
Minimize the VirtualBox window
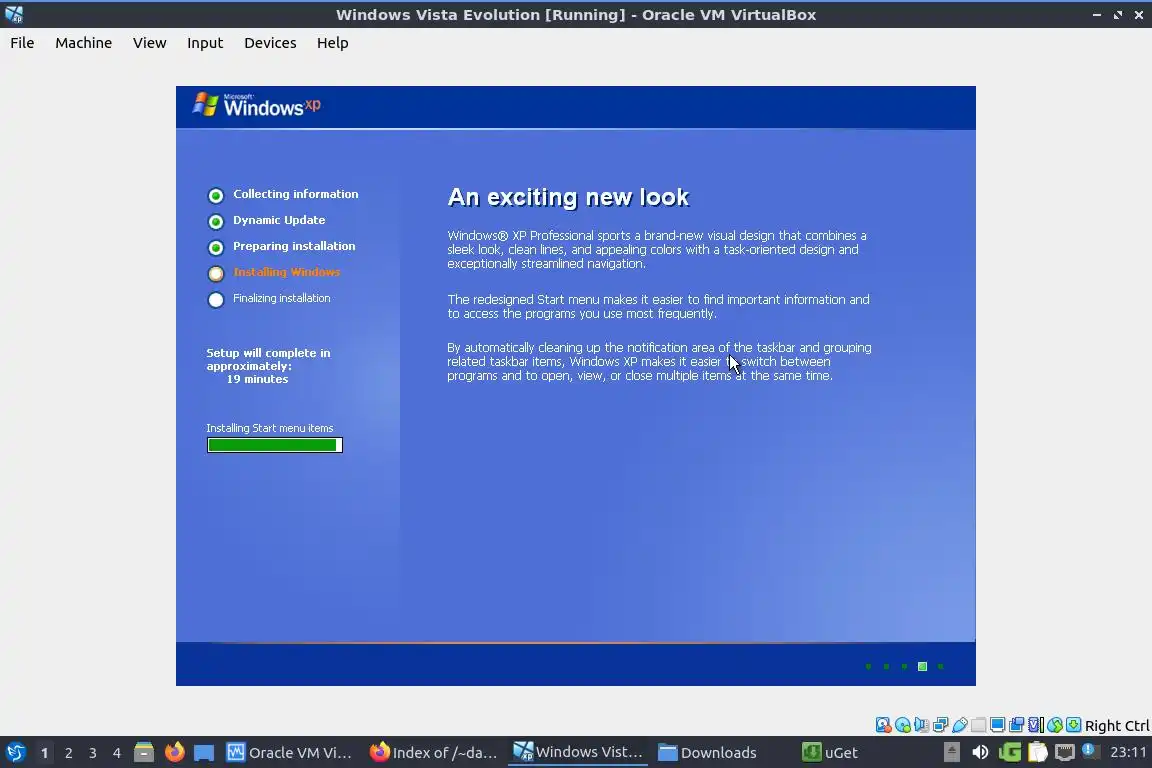coord(1097,15)
